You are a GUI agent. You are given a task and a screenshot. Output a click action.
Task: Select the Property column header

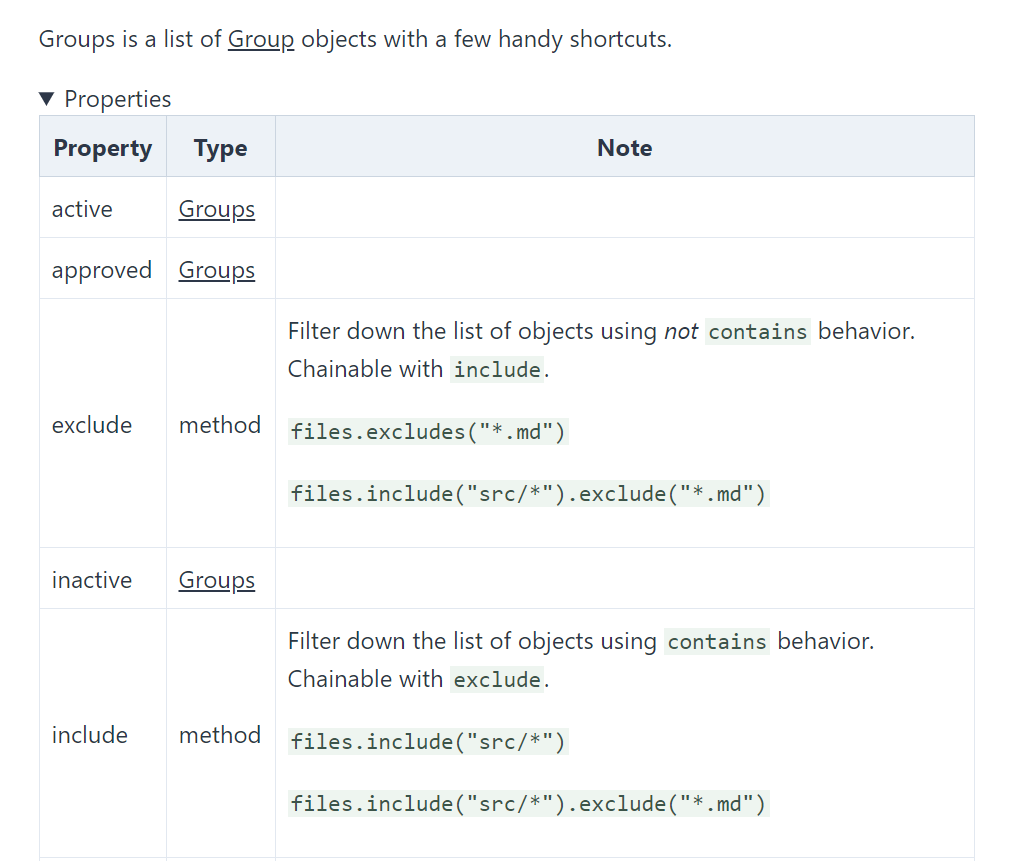tap(102, 147)
